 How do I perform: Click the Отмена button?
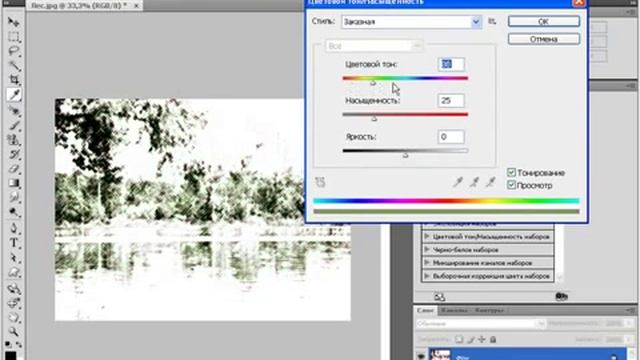coord(544,39)
